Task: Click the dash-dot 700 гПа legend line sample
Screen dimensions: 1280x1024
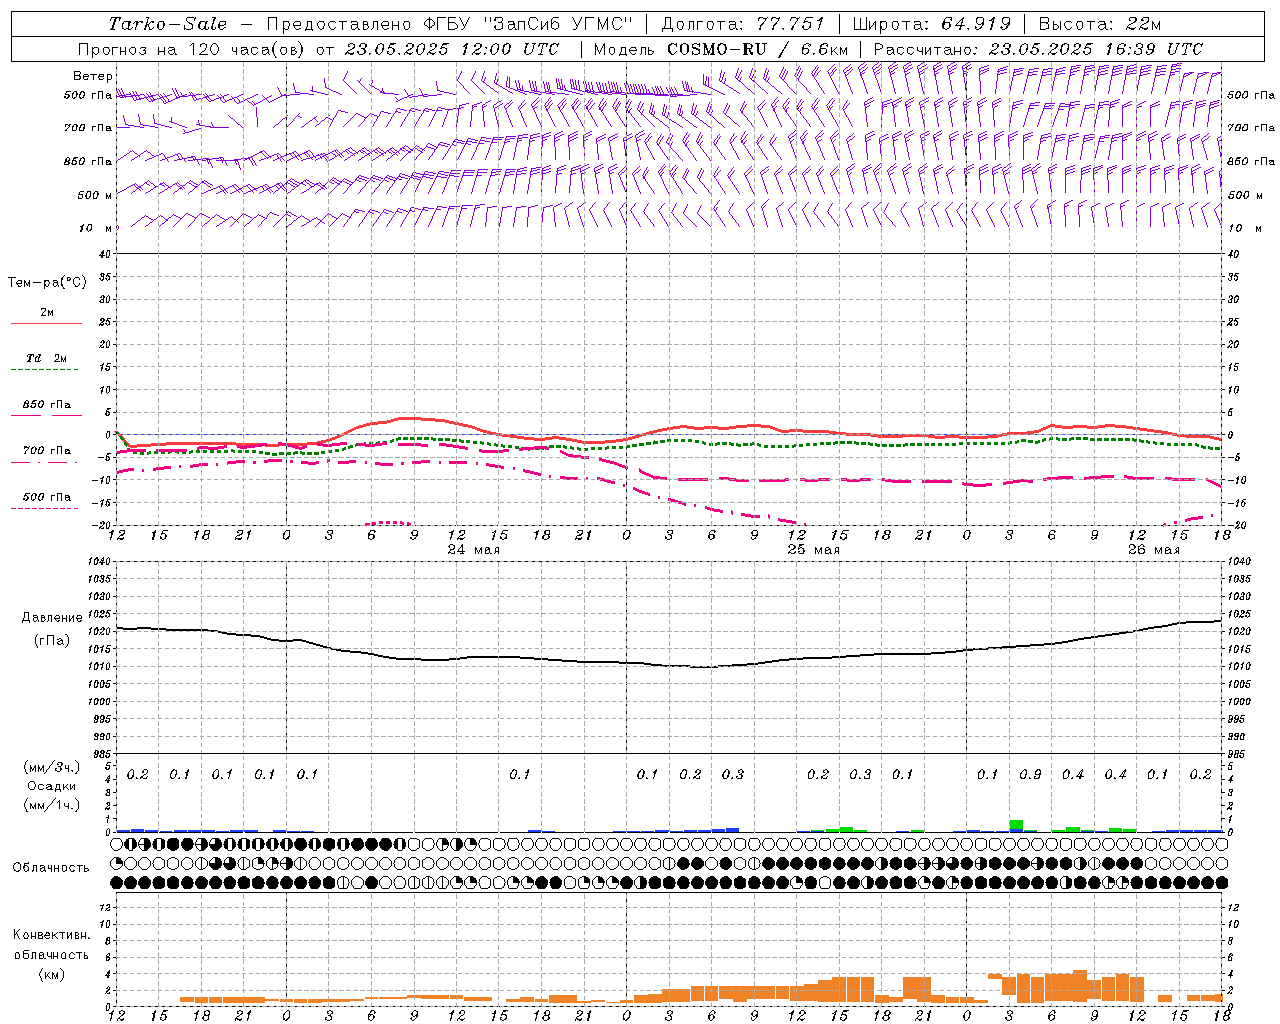Action: (46, 462)
